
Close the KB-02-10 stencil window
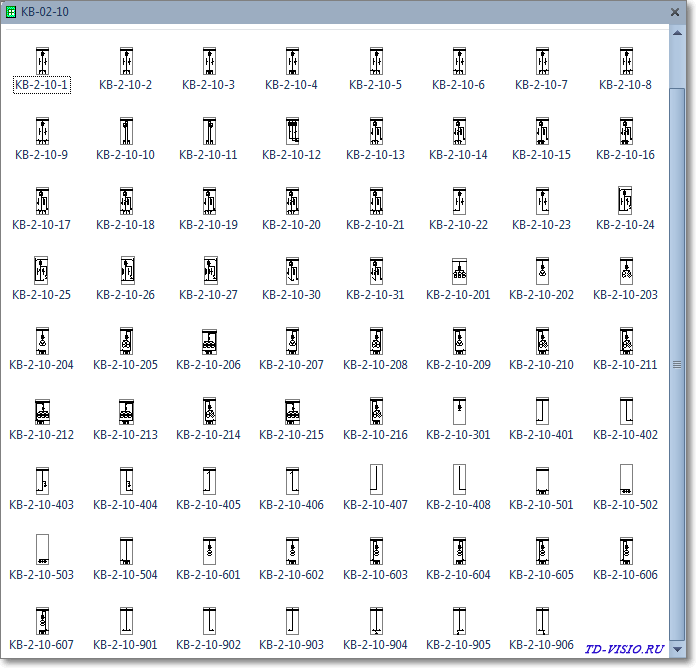point(675,12)
